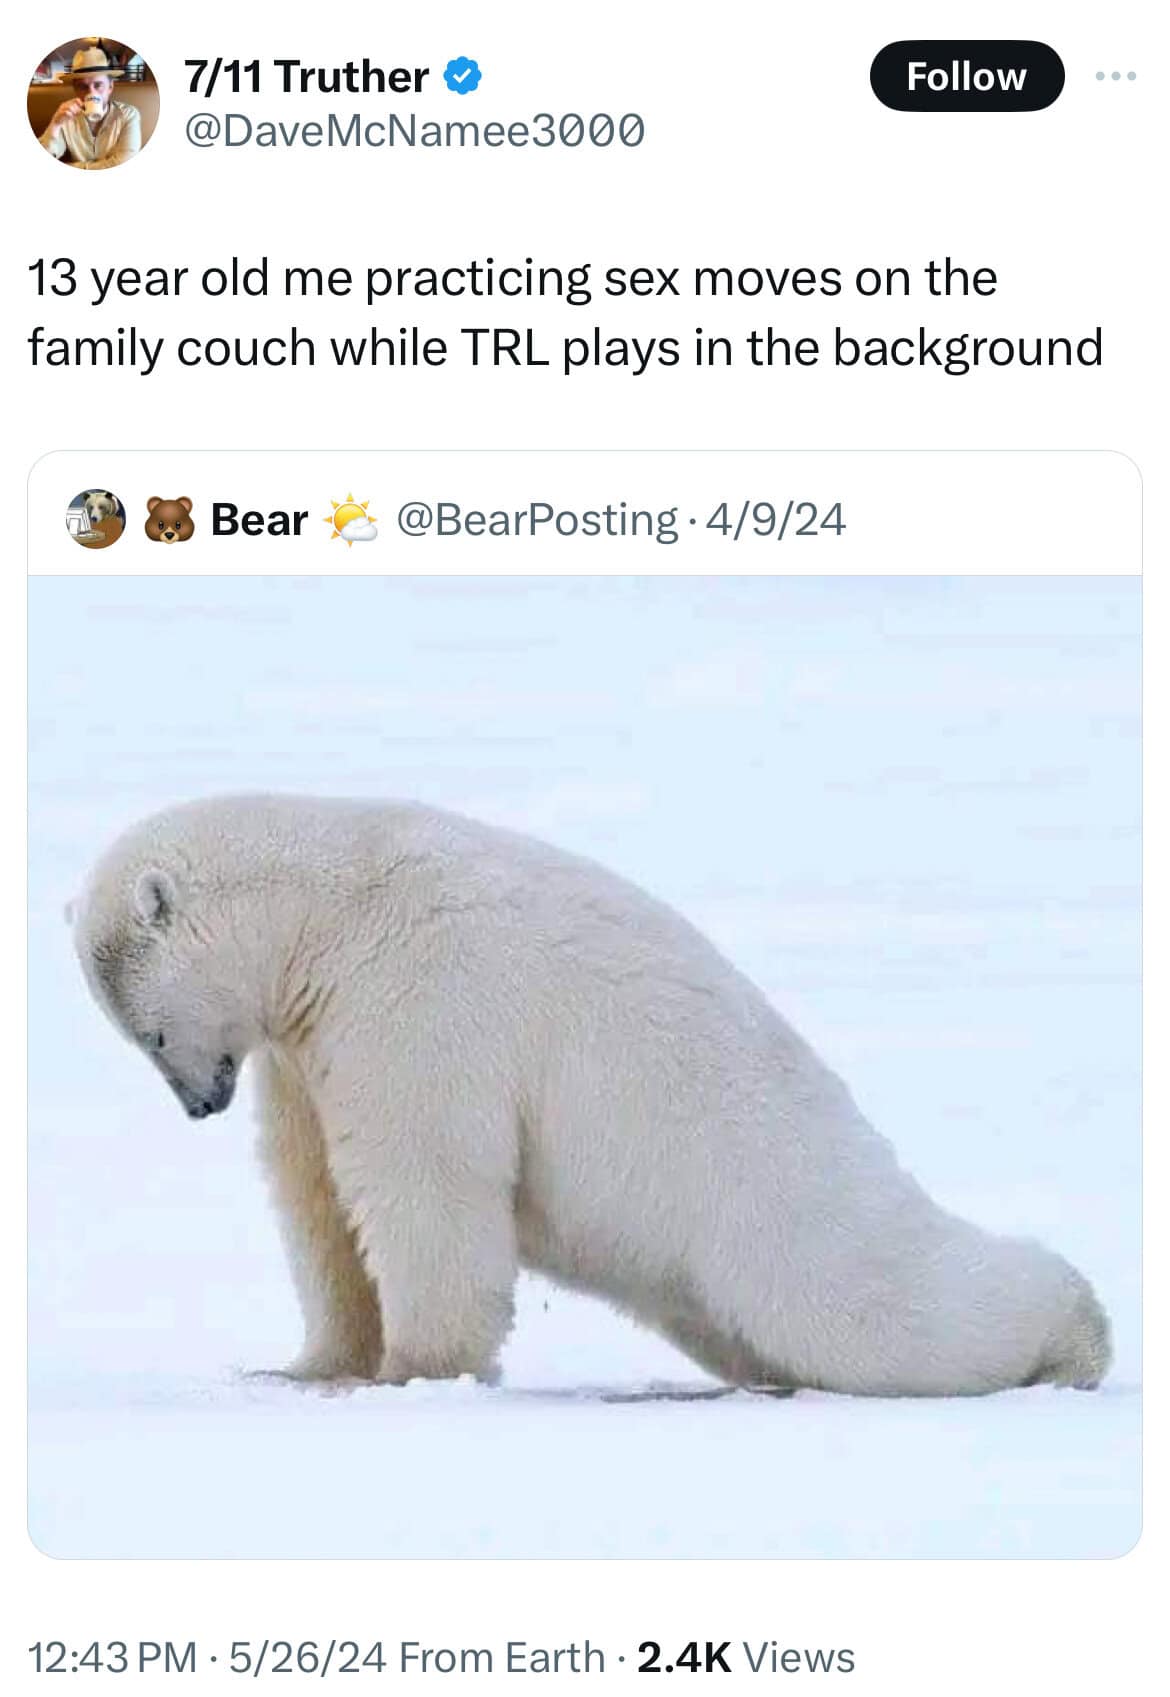This screenshot has height=1697, width=1170.
Task: Open the three-dot more options menu
Action: (x=1116, y=76)
